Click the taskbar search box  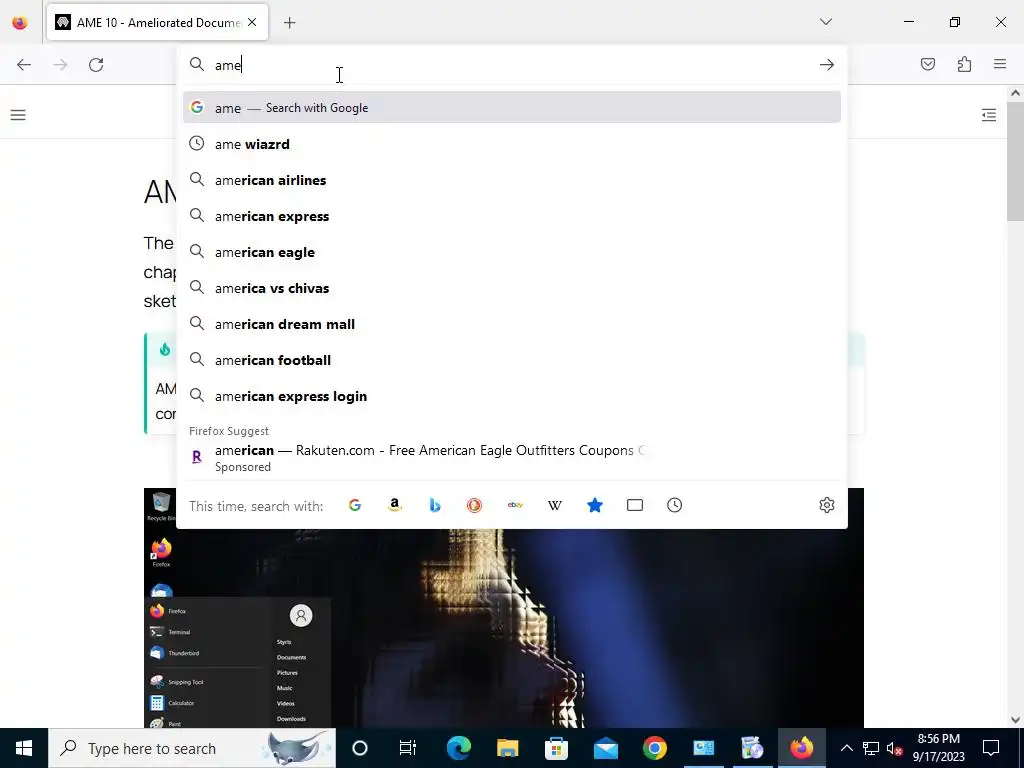coord(192,748)
